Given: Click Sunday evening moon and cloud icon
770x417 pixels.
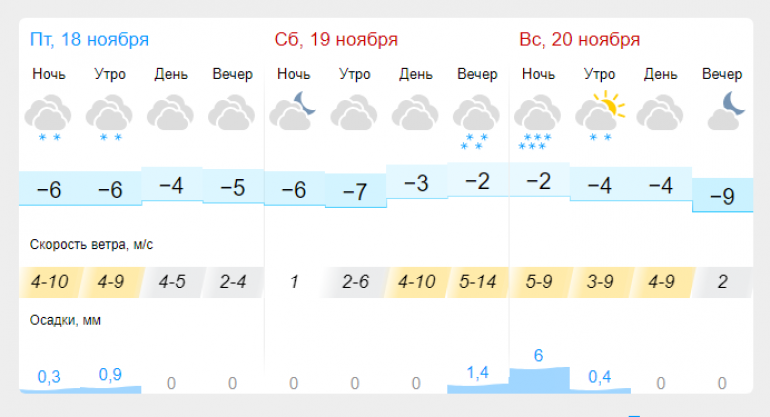Looking at the screenshot, I should [727, 111].
